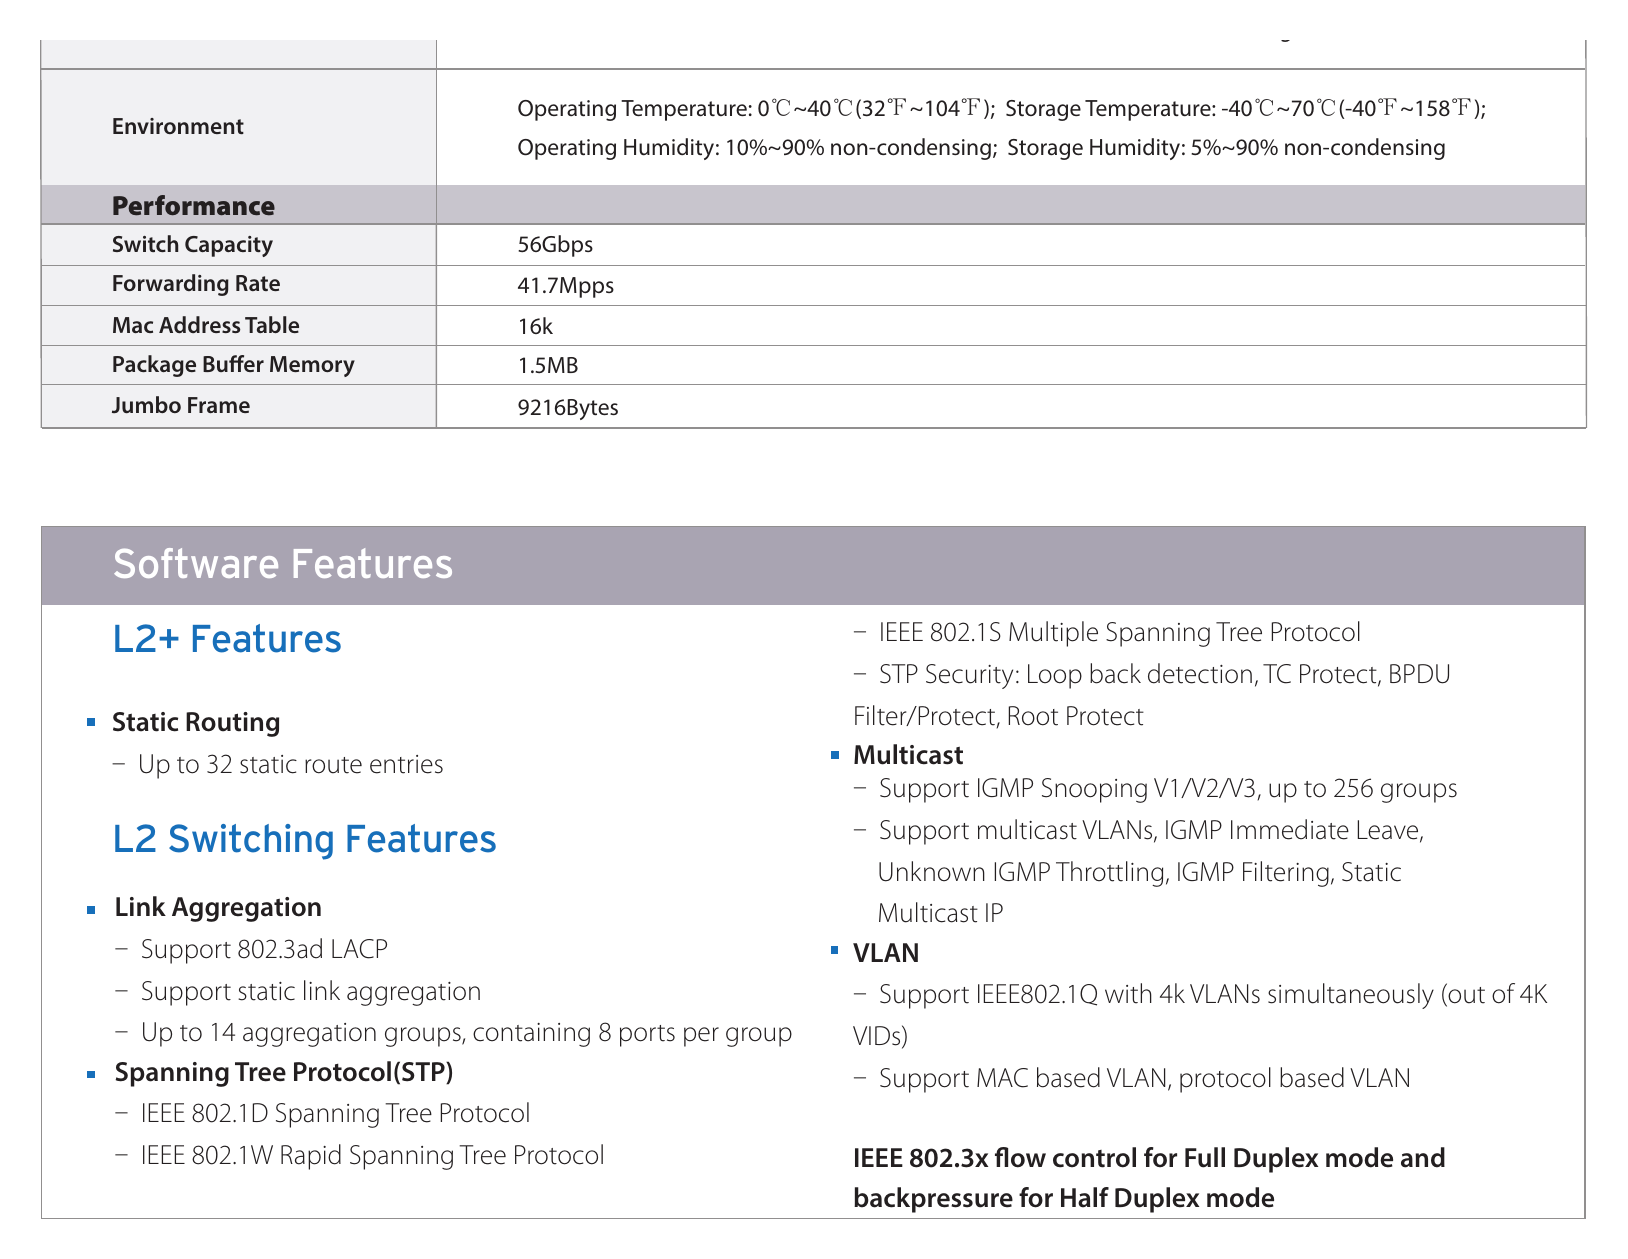Select the L2+ Features heading
The image size is (1628, 1259).
coord(227,639)
